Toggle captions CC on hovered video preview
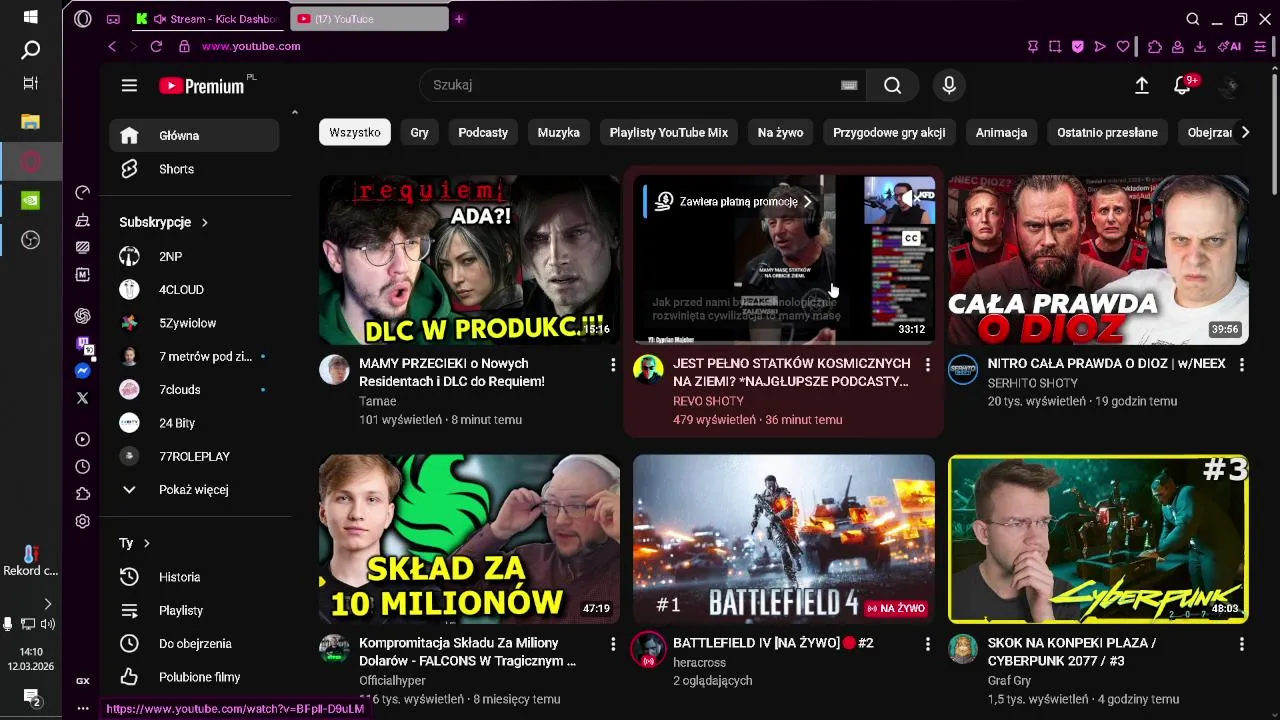The image size is (1280, 720). pyautogui.click(x=911, y=238)
